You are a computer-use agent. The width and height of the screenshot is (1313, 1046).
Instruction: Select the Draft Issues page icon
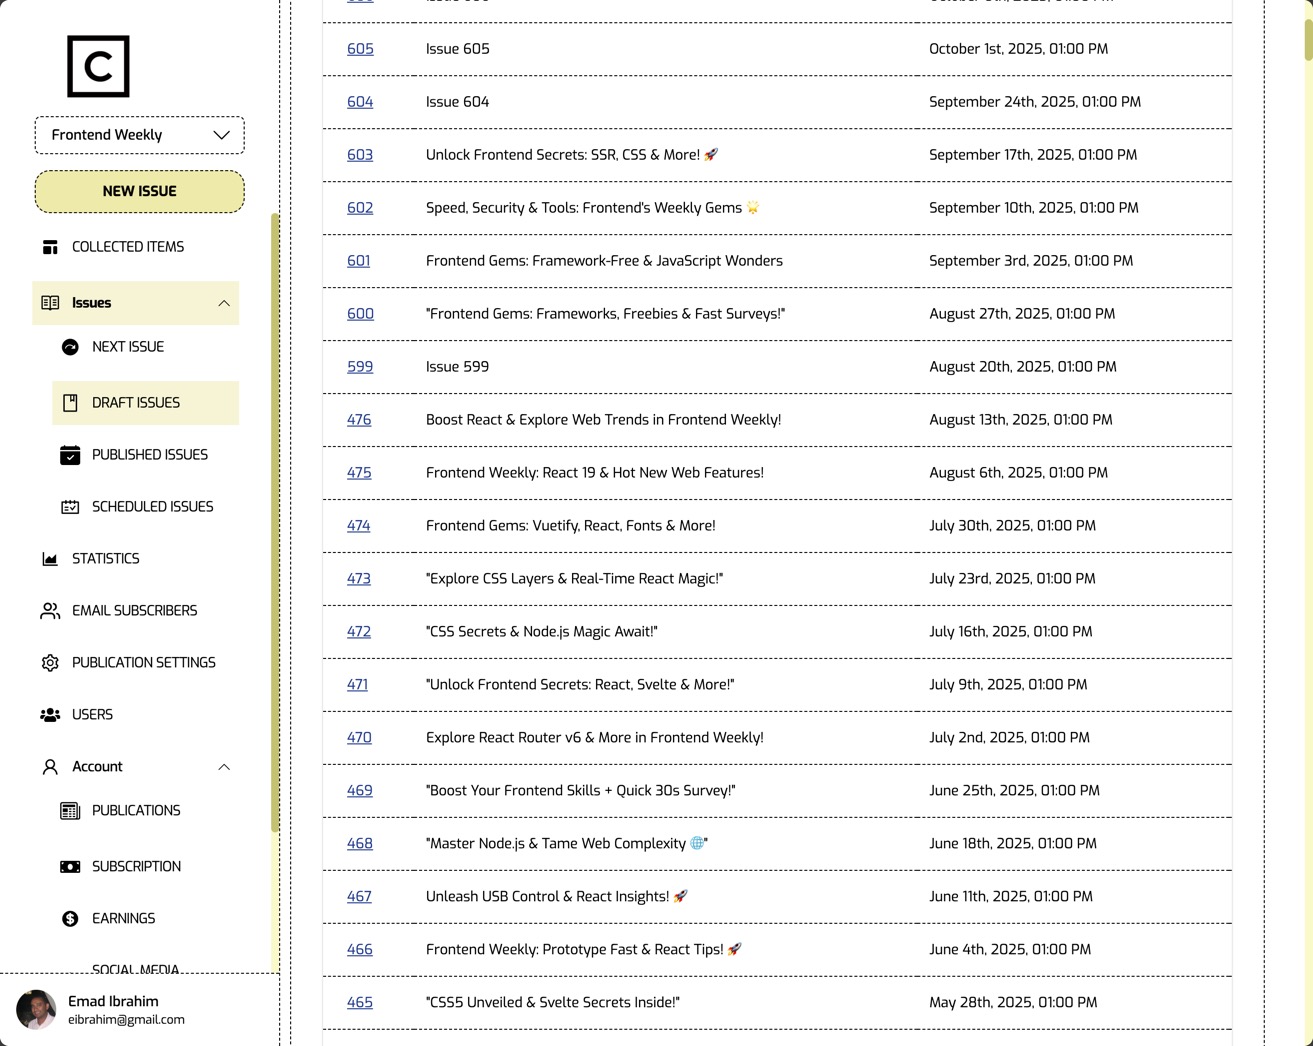pyautogui.click(x=71, y=402)
